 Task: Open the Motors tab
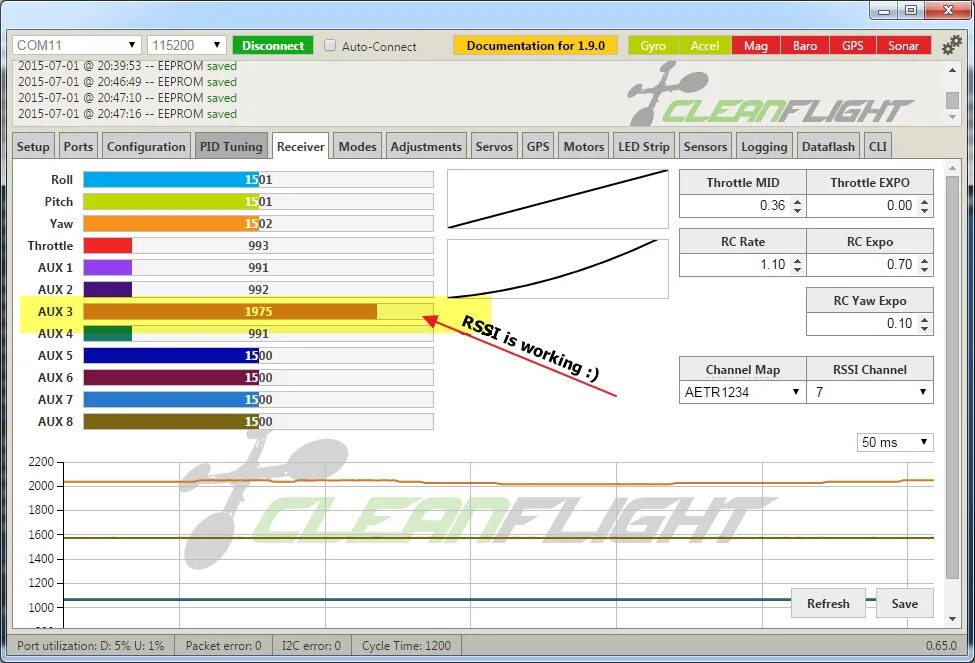pos(584,147)
